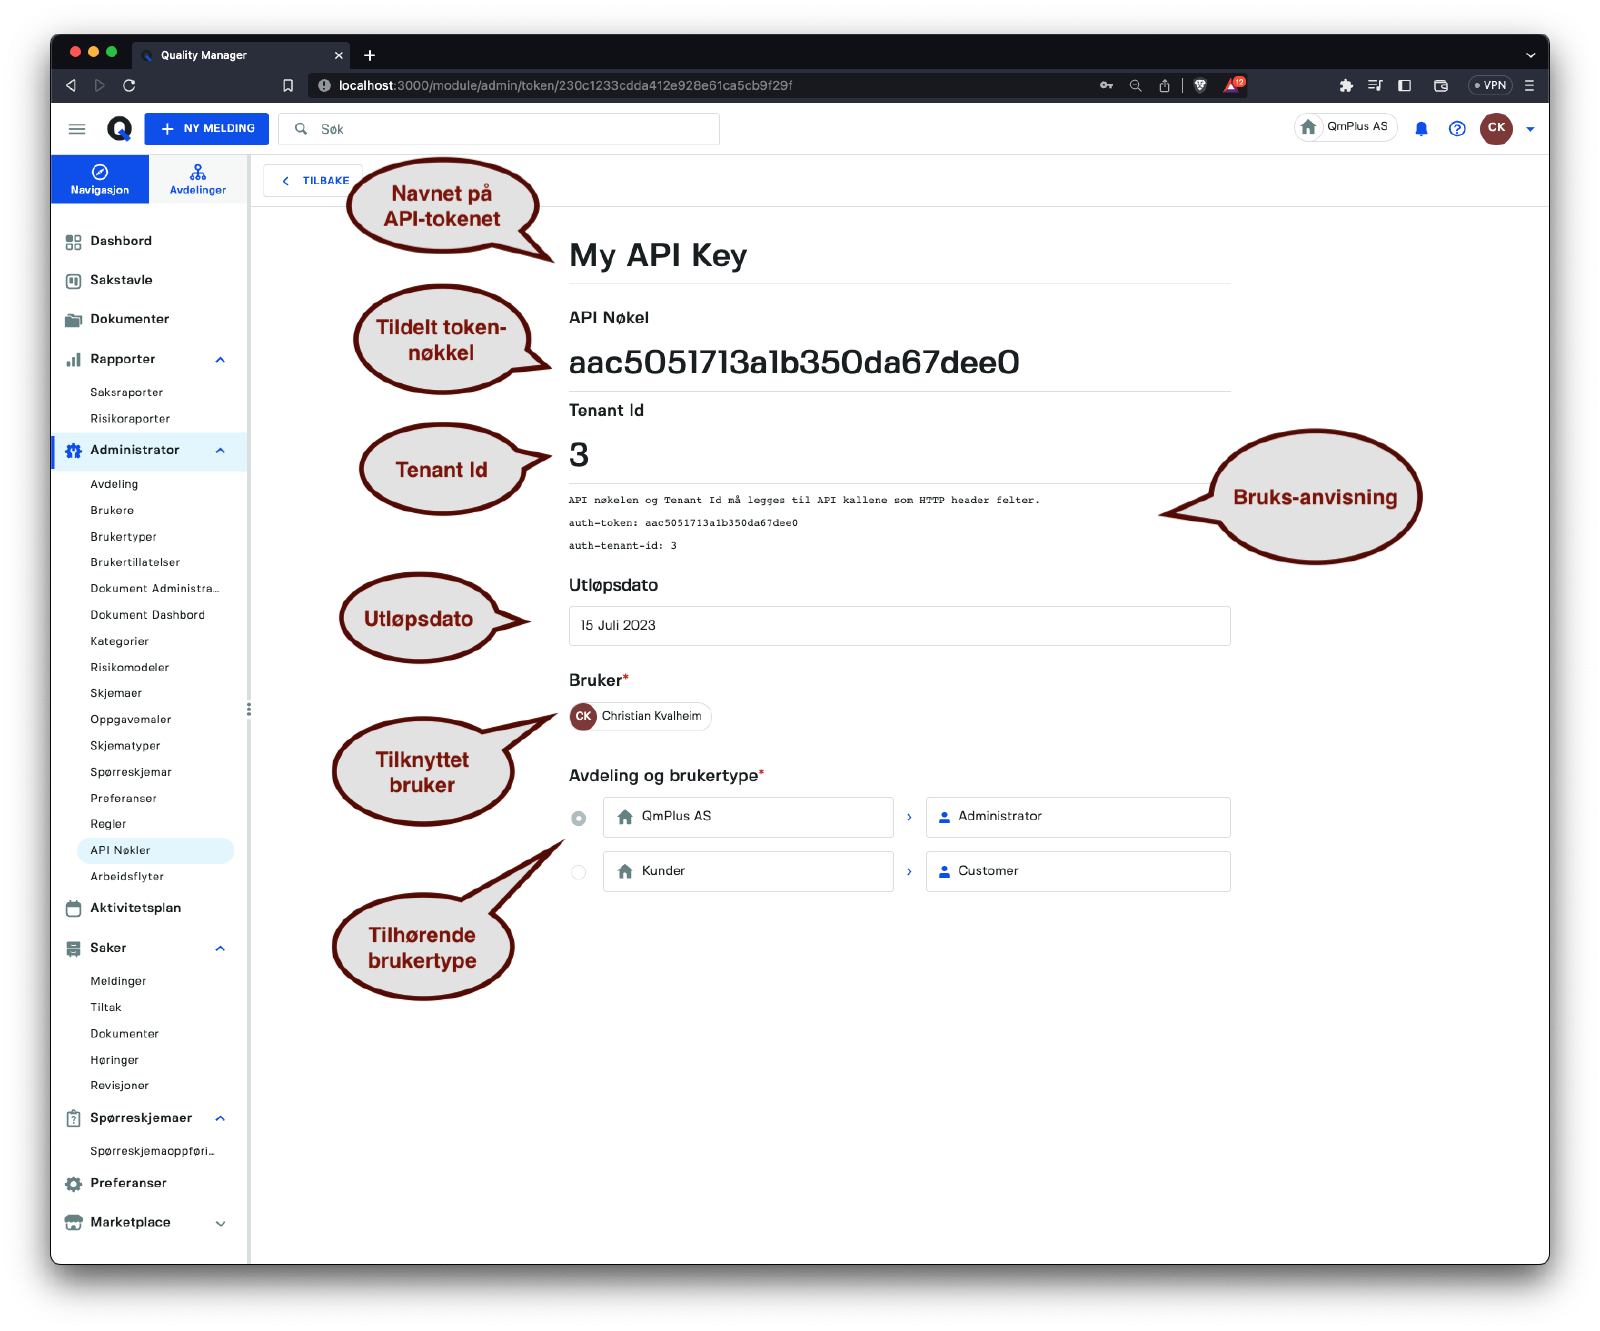Go back with TILBAKE button

[315, 181]
